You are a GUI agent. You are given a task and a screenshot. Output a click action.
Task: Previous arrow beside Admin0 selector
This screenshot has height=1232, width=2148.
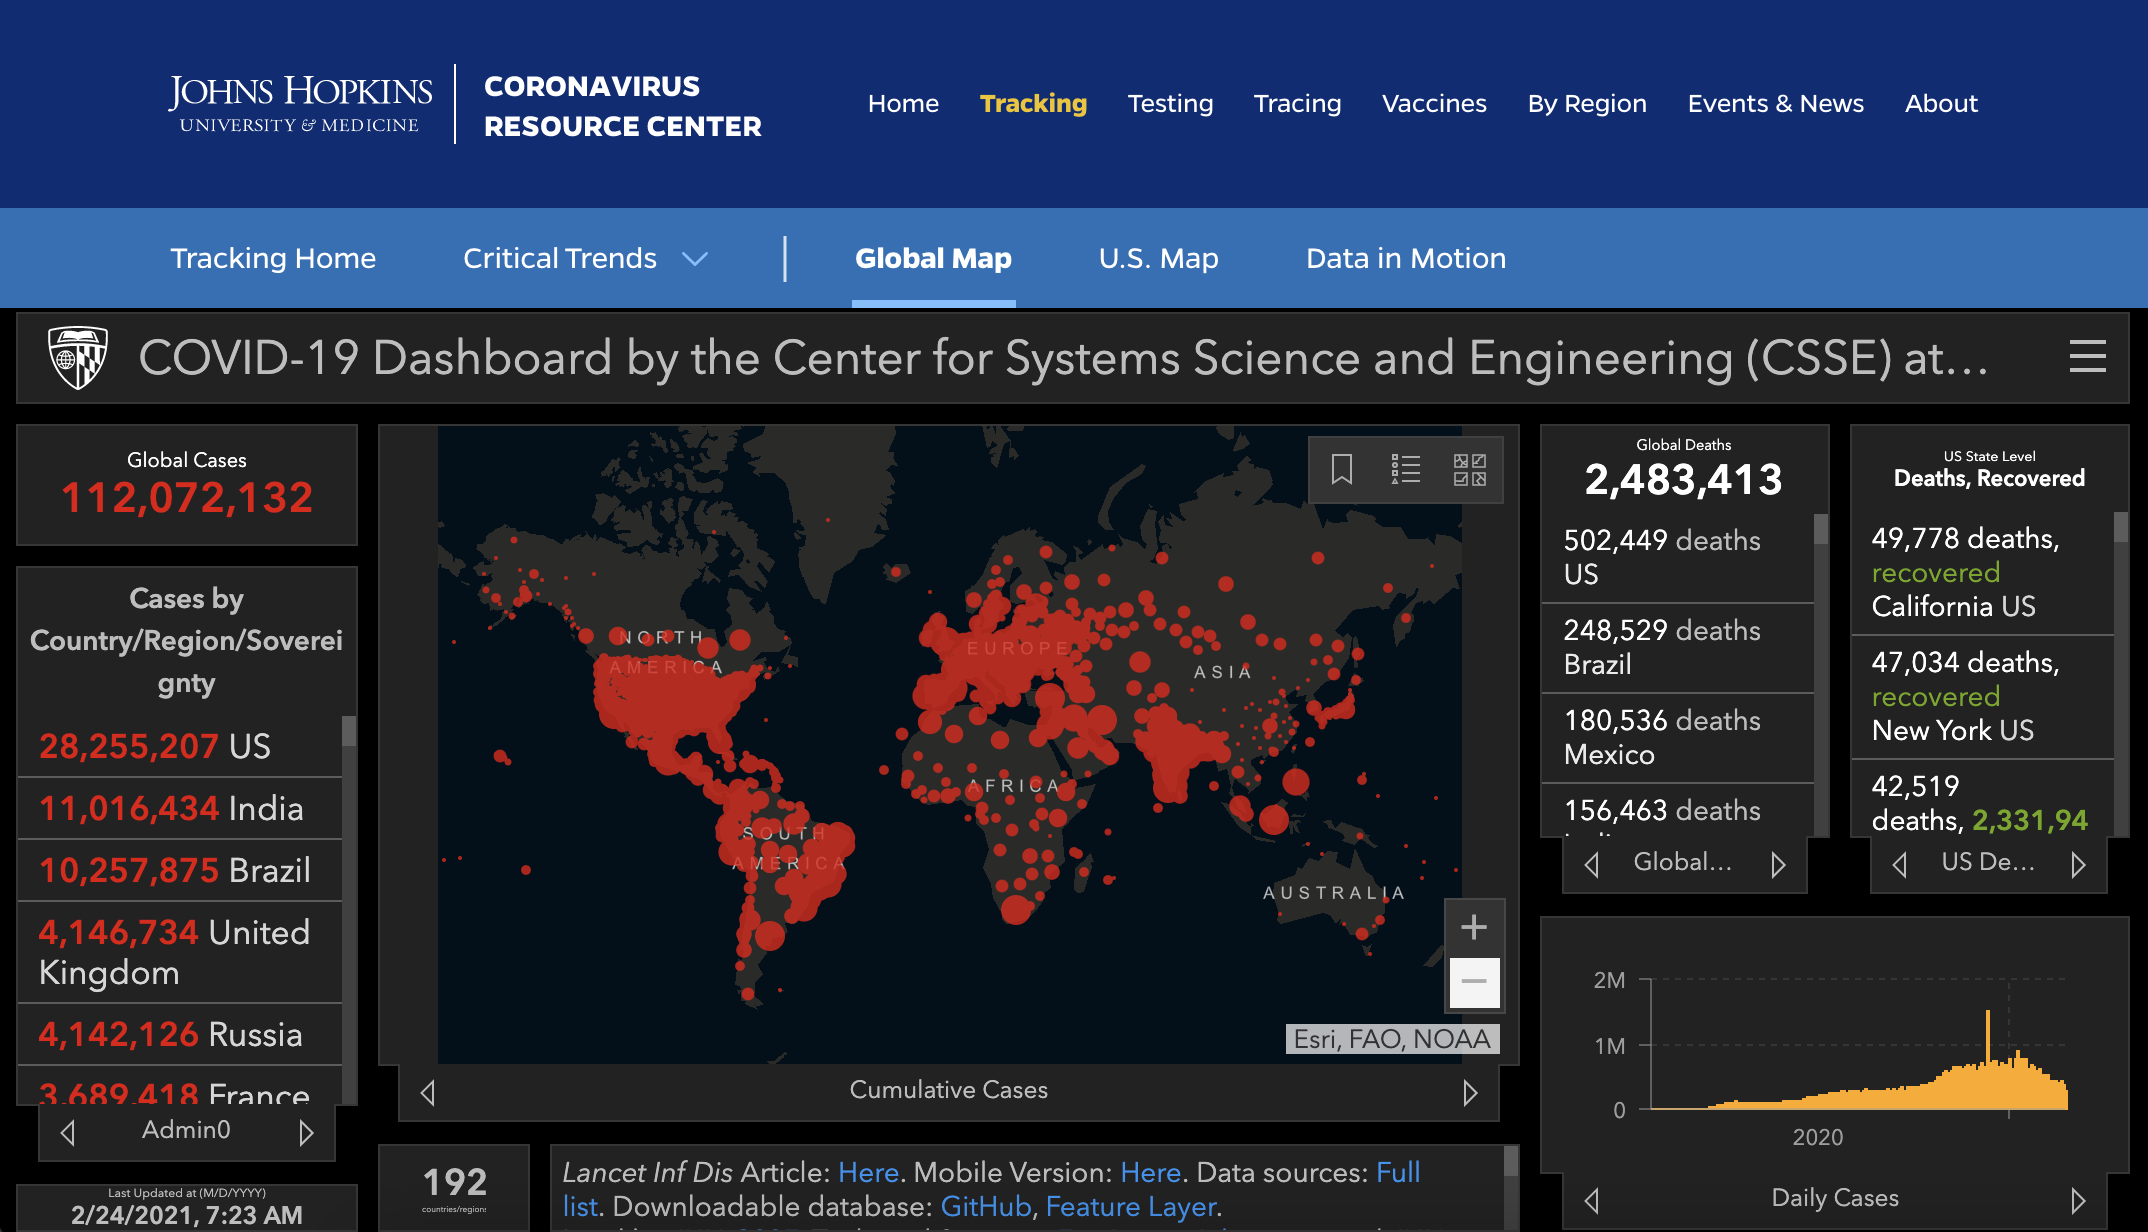tap(68, 1132)
